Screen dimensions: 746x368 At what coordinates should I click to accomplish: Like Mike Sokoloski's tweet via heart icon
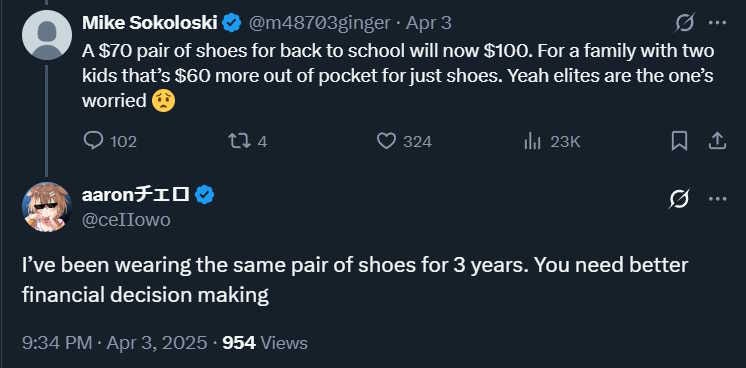[x=386, y=141]
